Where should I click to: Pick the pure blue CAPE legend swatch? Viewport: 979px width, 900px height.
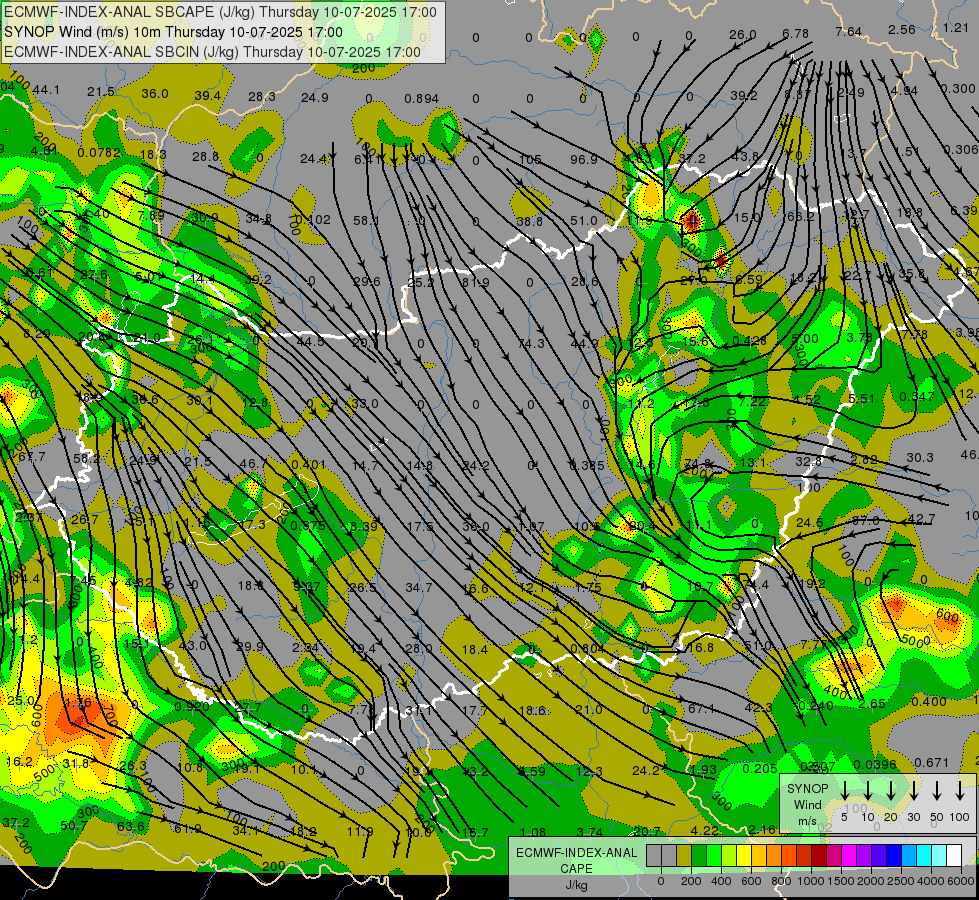[x=895, y=856]
